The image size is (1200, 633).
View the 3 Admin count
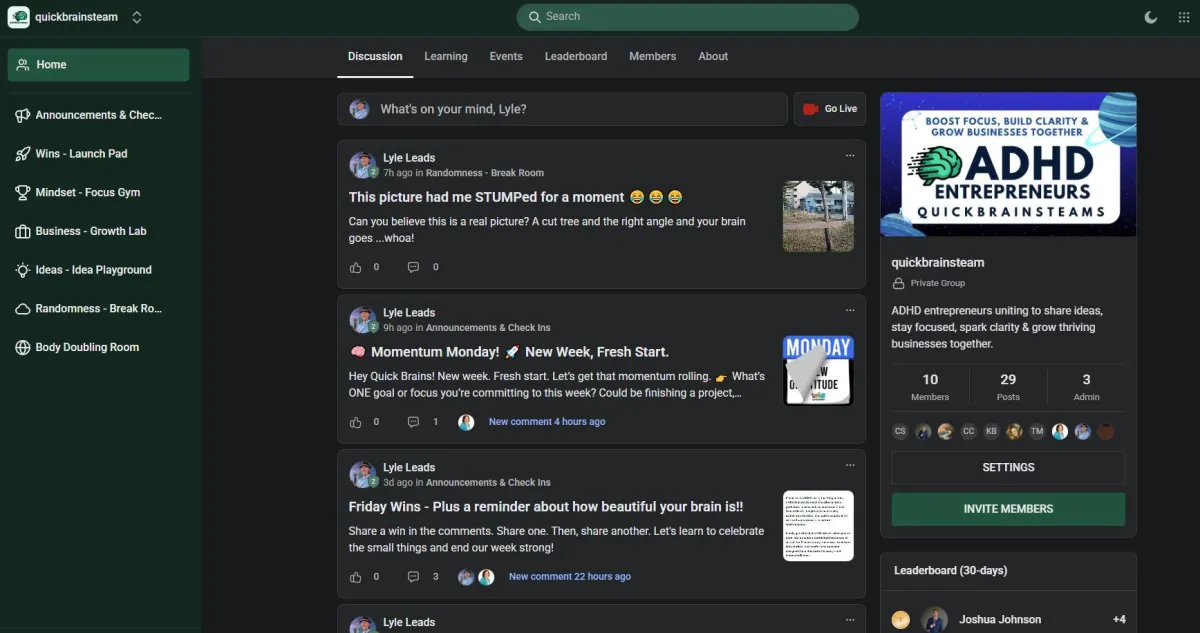pyautogui.click(x=1086, y=387)
